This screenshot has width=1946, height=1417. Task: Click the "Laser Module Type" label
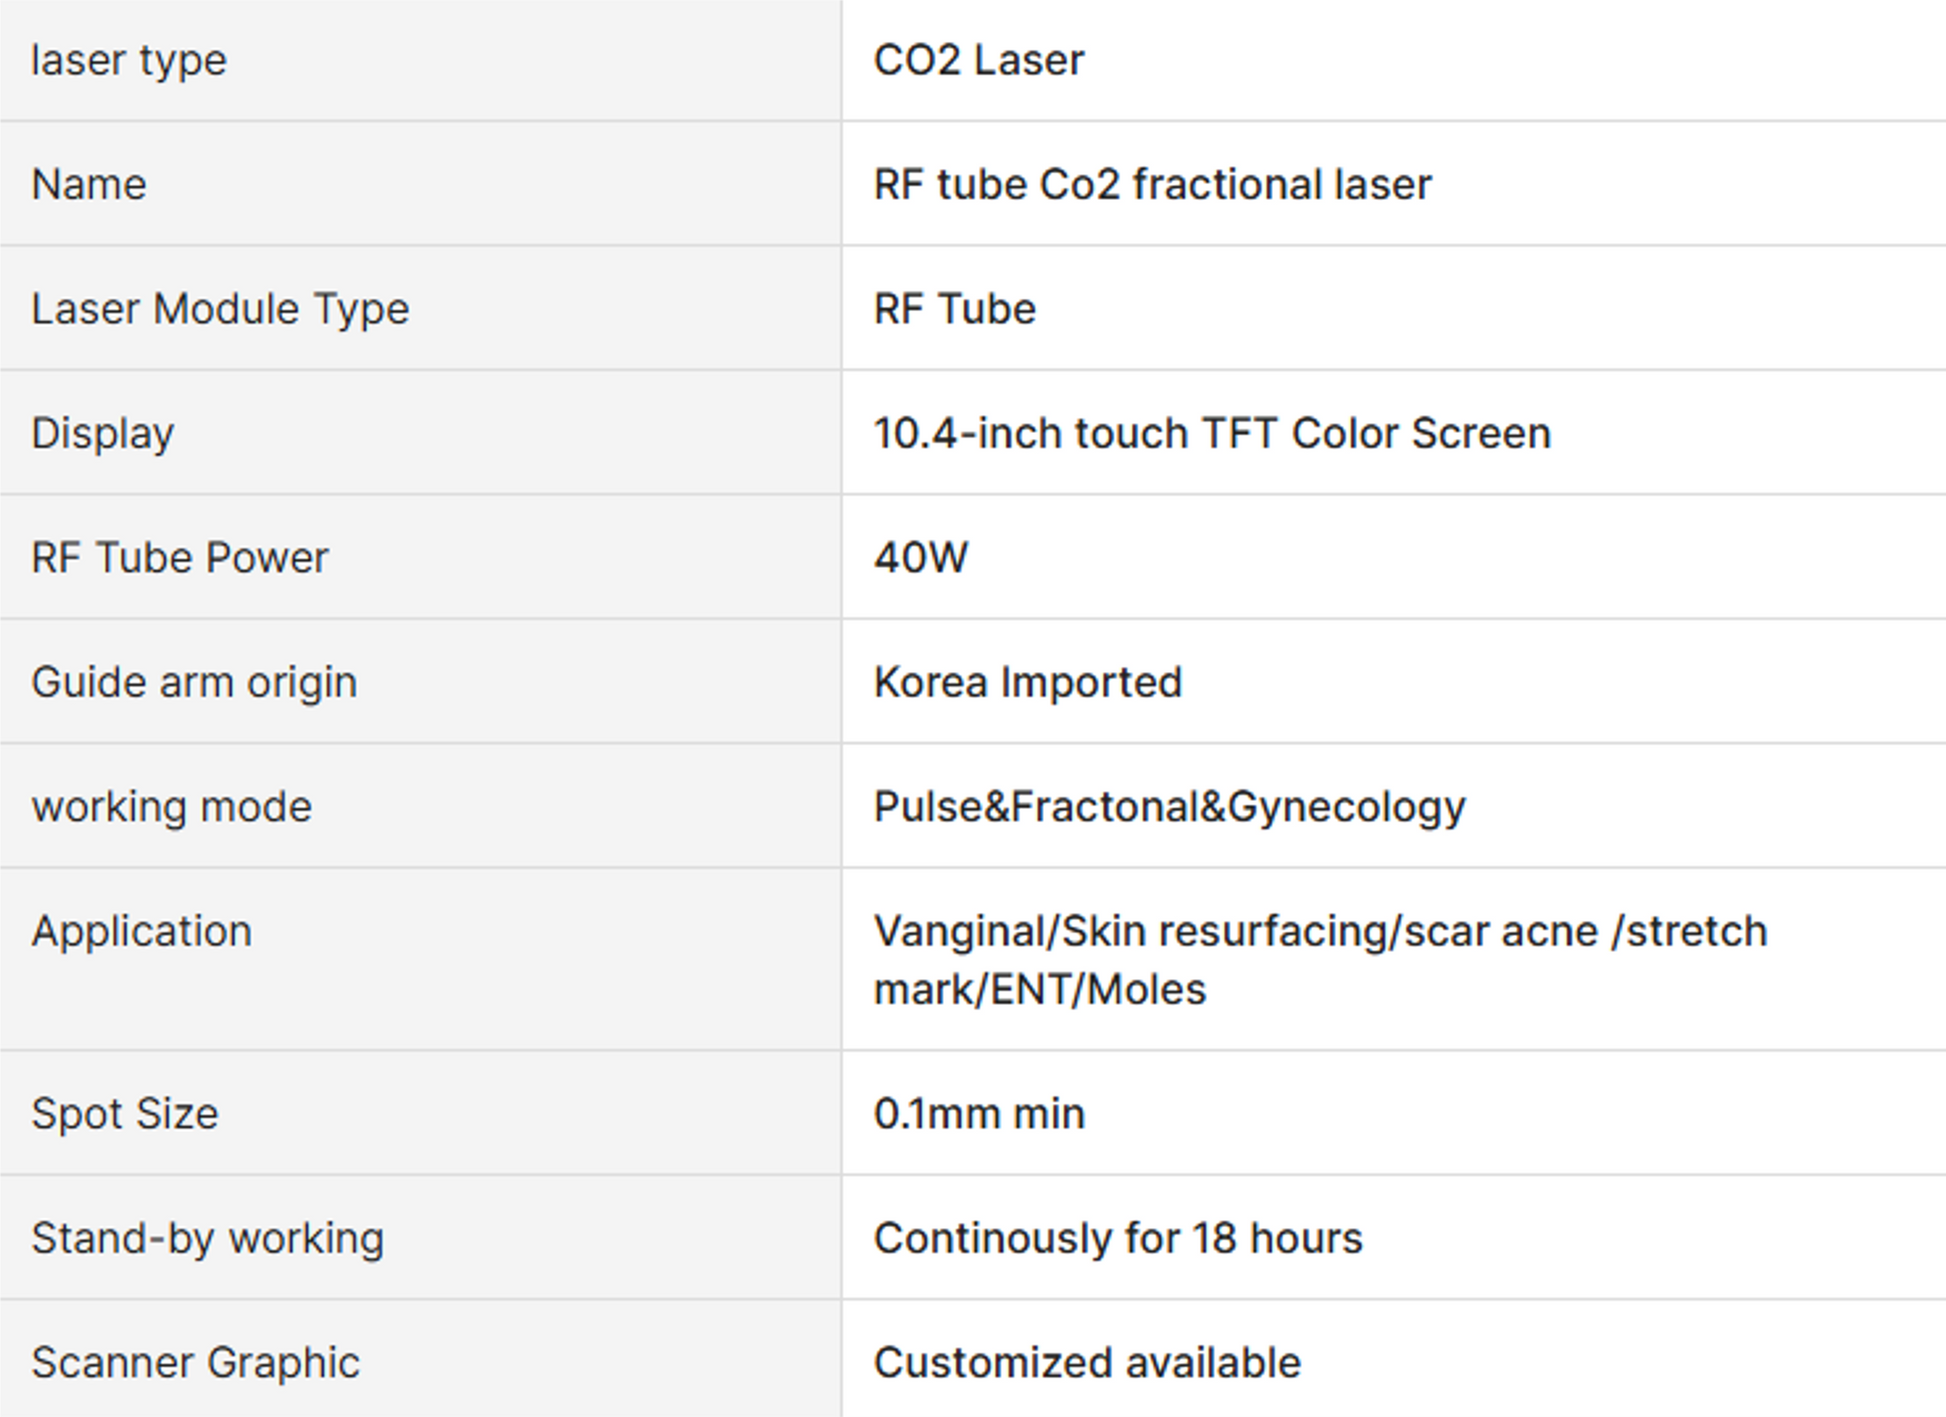[220, 309]
